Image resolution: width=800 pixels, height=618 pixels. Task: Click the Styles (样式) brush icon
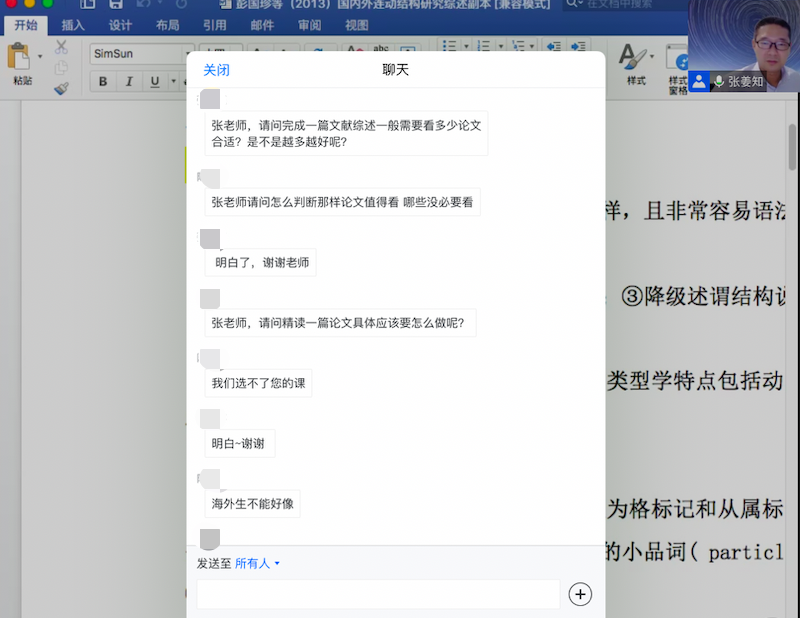pyautogui.click(x=634, y=58)
